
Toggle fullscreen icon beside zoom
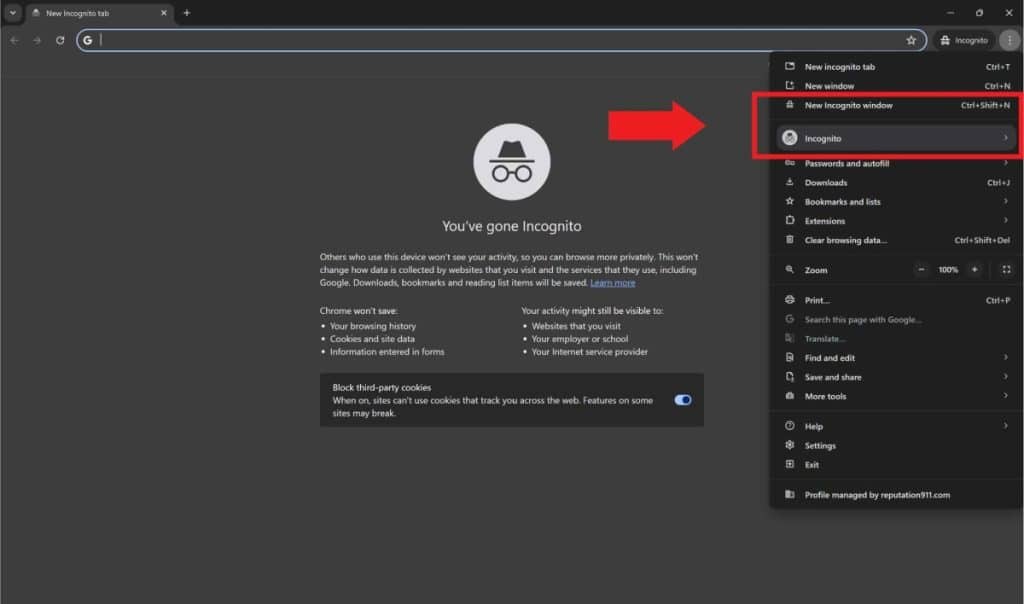point(1006,270)
